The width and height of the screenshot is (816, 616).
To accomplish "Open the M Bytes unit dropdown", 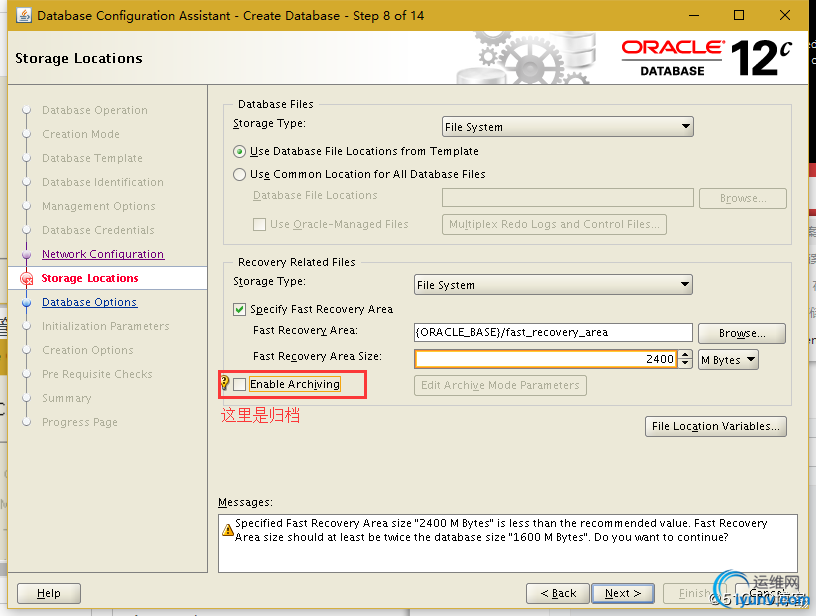I will 728,360.
